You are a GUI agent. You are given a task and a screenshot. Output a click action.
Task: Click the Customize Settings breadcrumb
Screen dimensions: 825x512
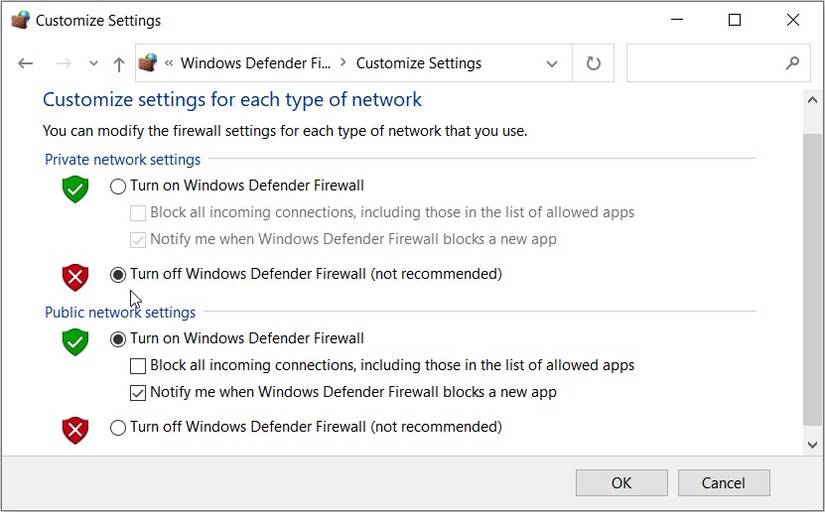pyautogui.click(x=419, y=63)
